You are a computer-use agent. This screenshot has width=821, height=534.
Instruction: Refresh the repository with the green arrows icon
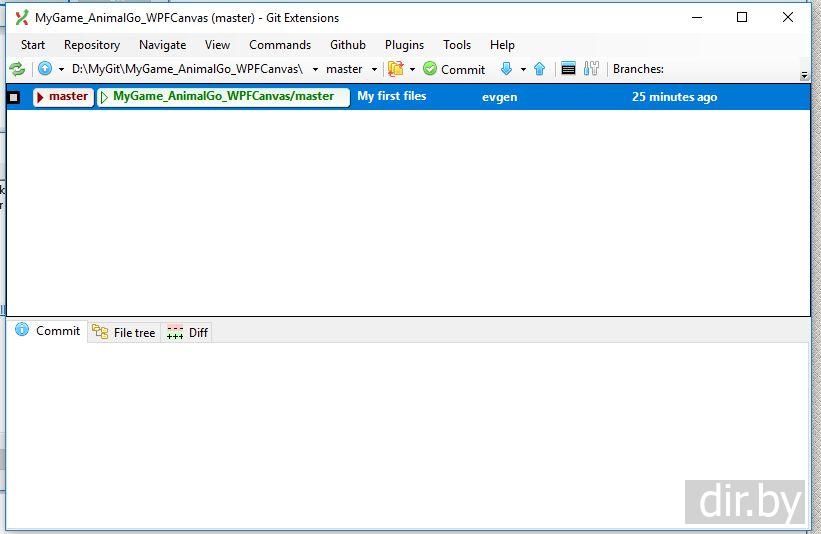17,69
